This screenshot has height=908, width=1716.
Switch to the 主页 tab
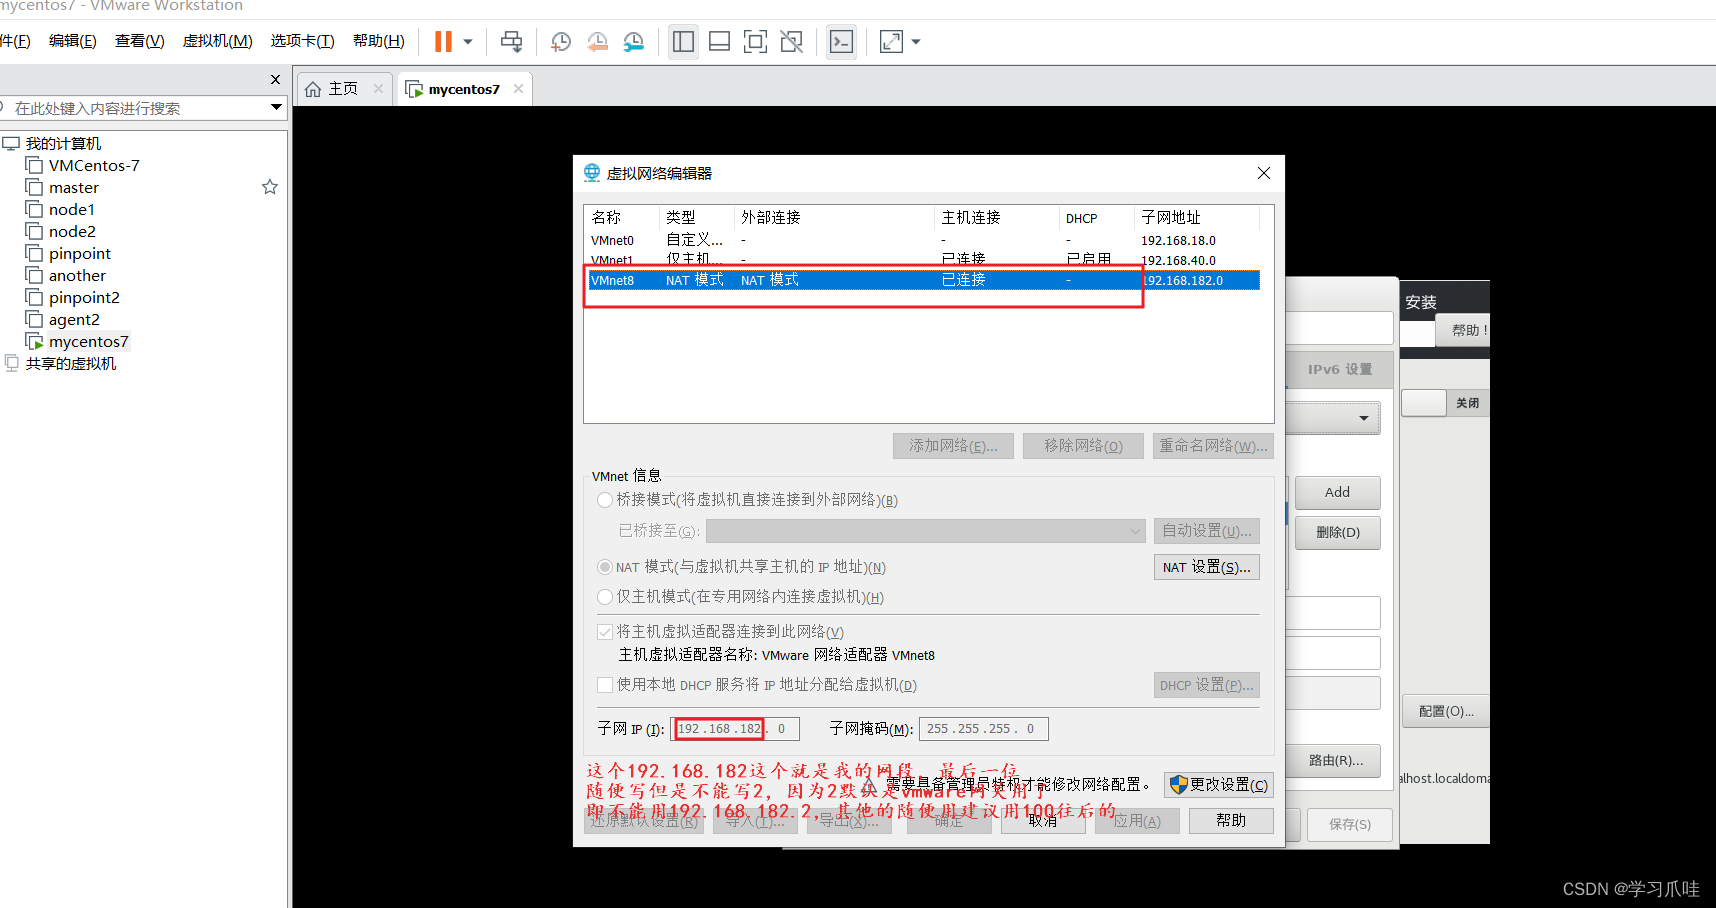pos(343,89)
